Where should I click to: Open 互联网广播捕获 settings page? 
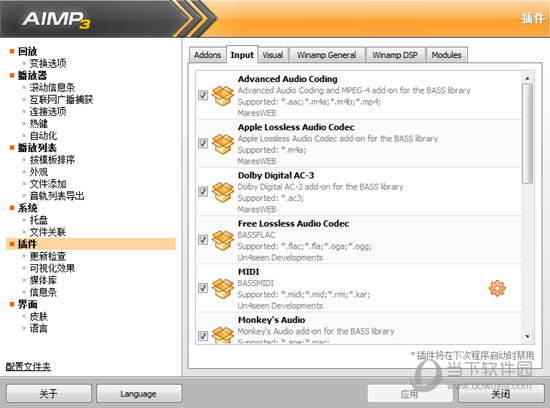click(61, 100)
